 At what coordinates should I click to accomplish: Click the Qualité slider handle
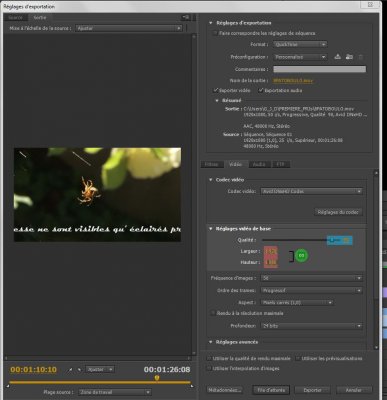pos(332,240)
